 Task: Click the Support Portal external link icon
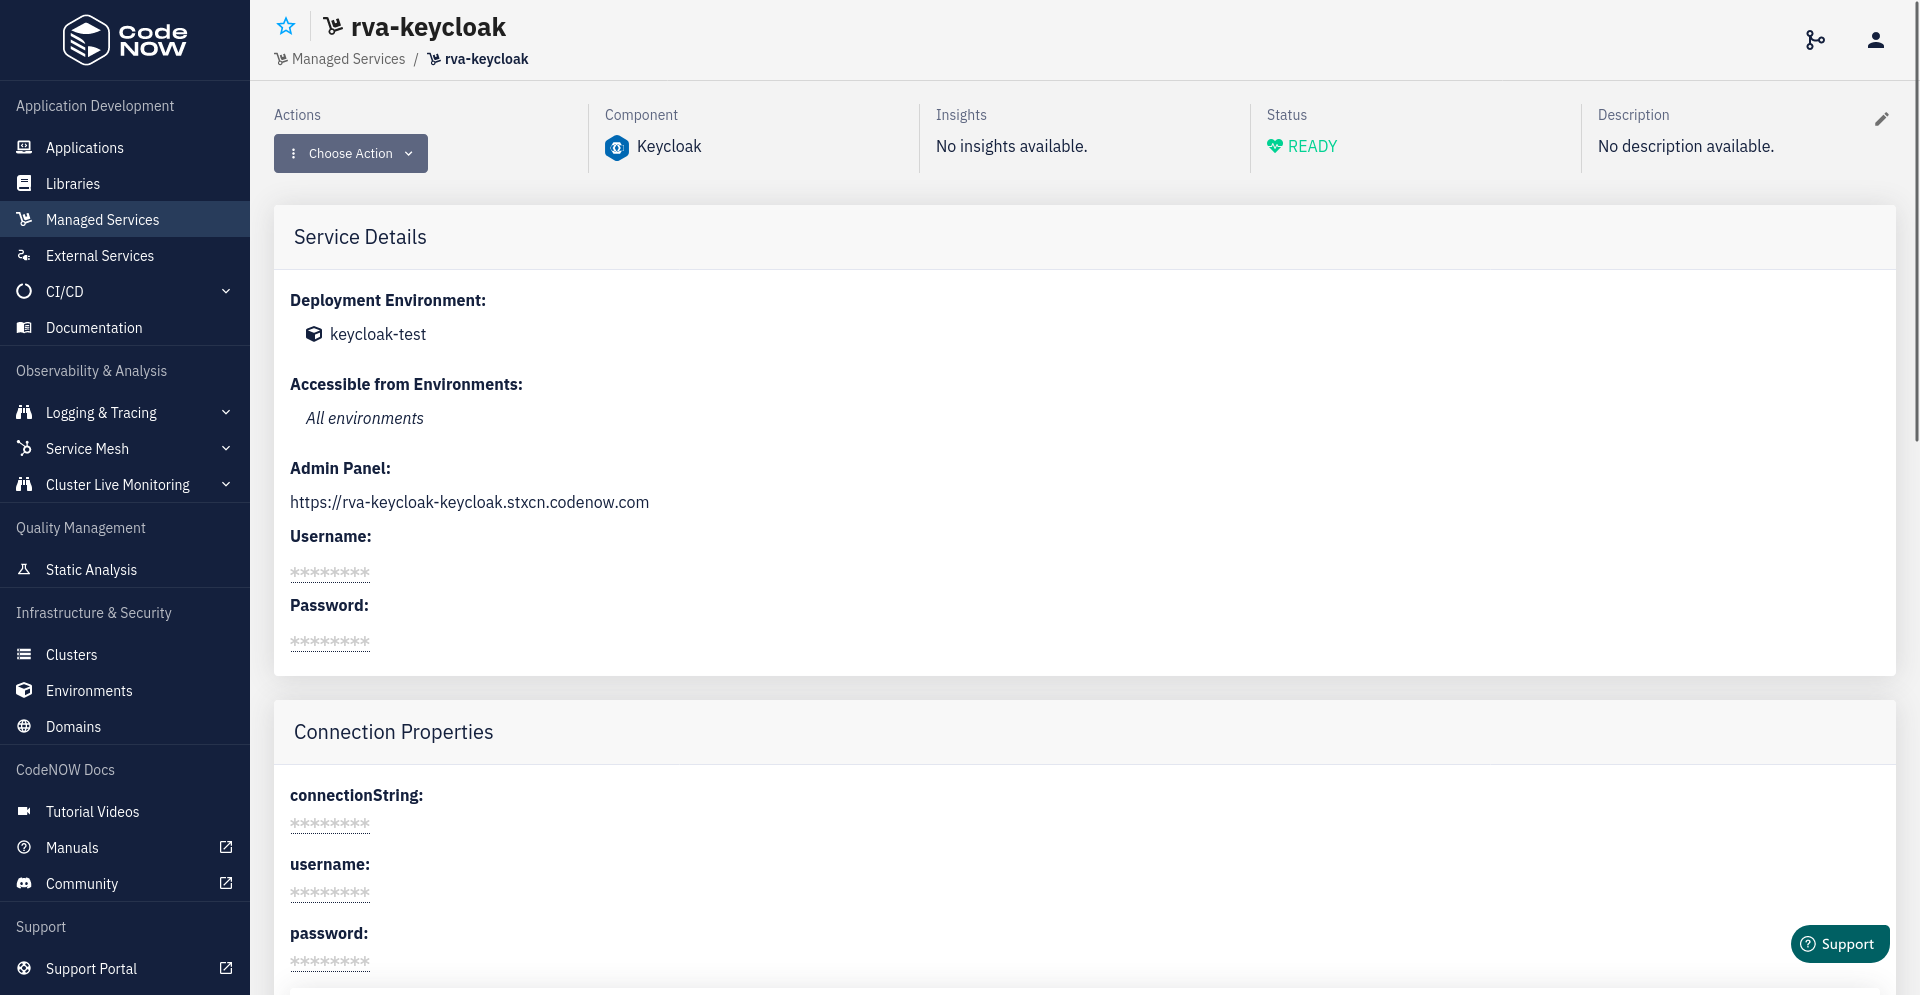[226, 968]
